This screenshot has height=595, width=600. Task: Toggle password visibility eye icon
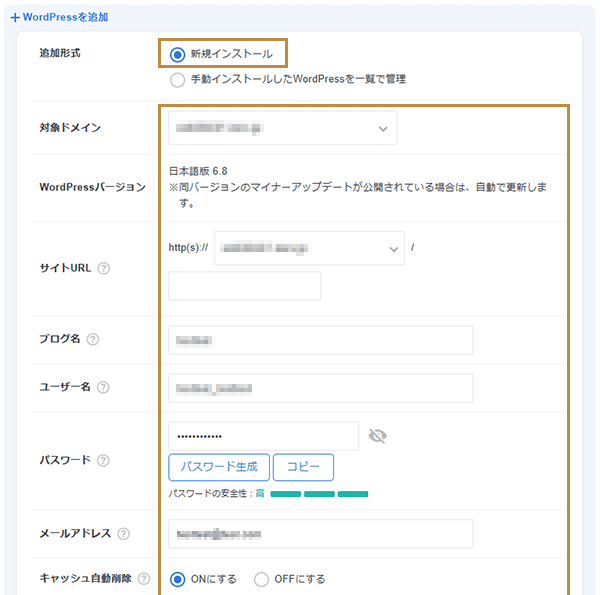click(x=377, y=436)
